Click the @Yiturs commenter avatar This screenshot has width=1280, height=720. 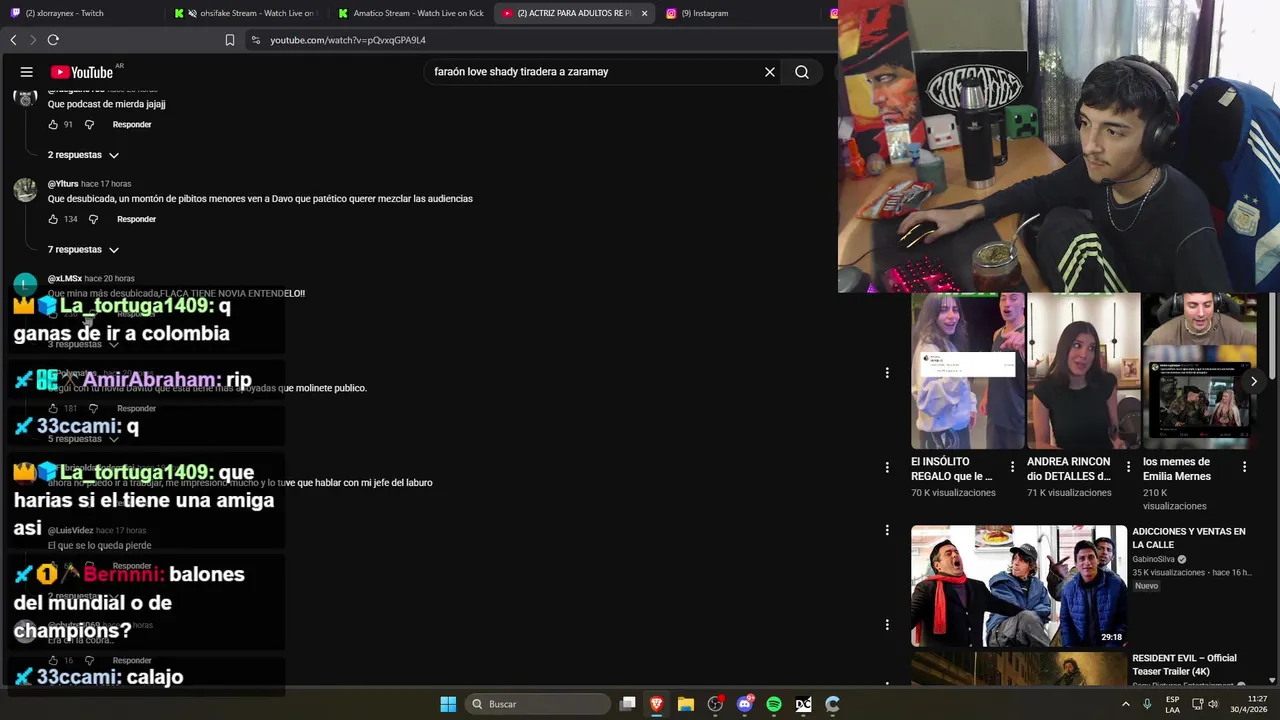pyautogui.click(x=25, y=190)
